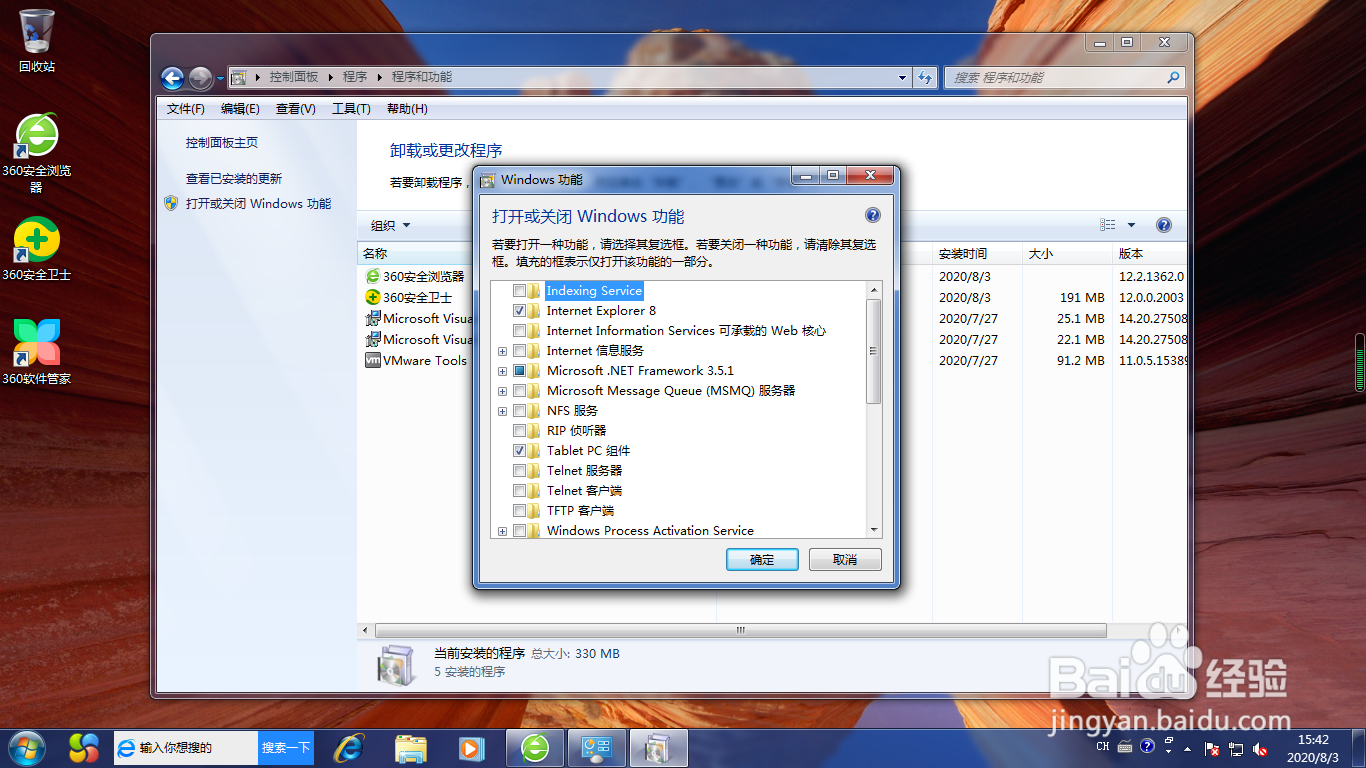Image resolution: width=1366 pixels, height=768 pixels.
Task: Expand Internet 信息服务 tree node
Action: pyautogui.click(x=502, y=351)
